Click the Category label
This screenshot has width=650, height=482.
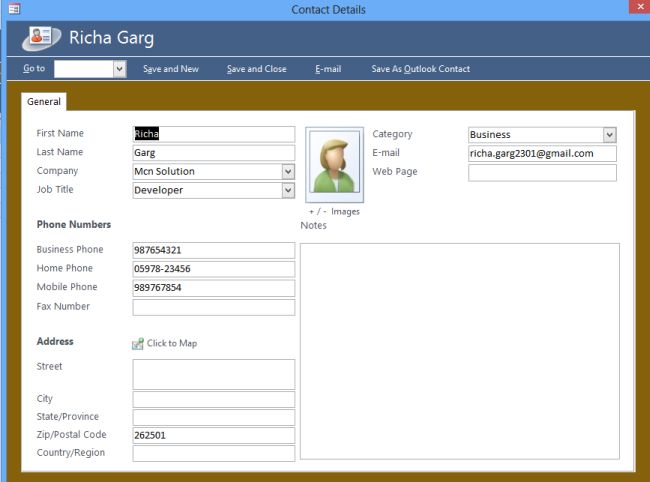(392, 134)
